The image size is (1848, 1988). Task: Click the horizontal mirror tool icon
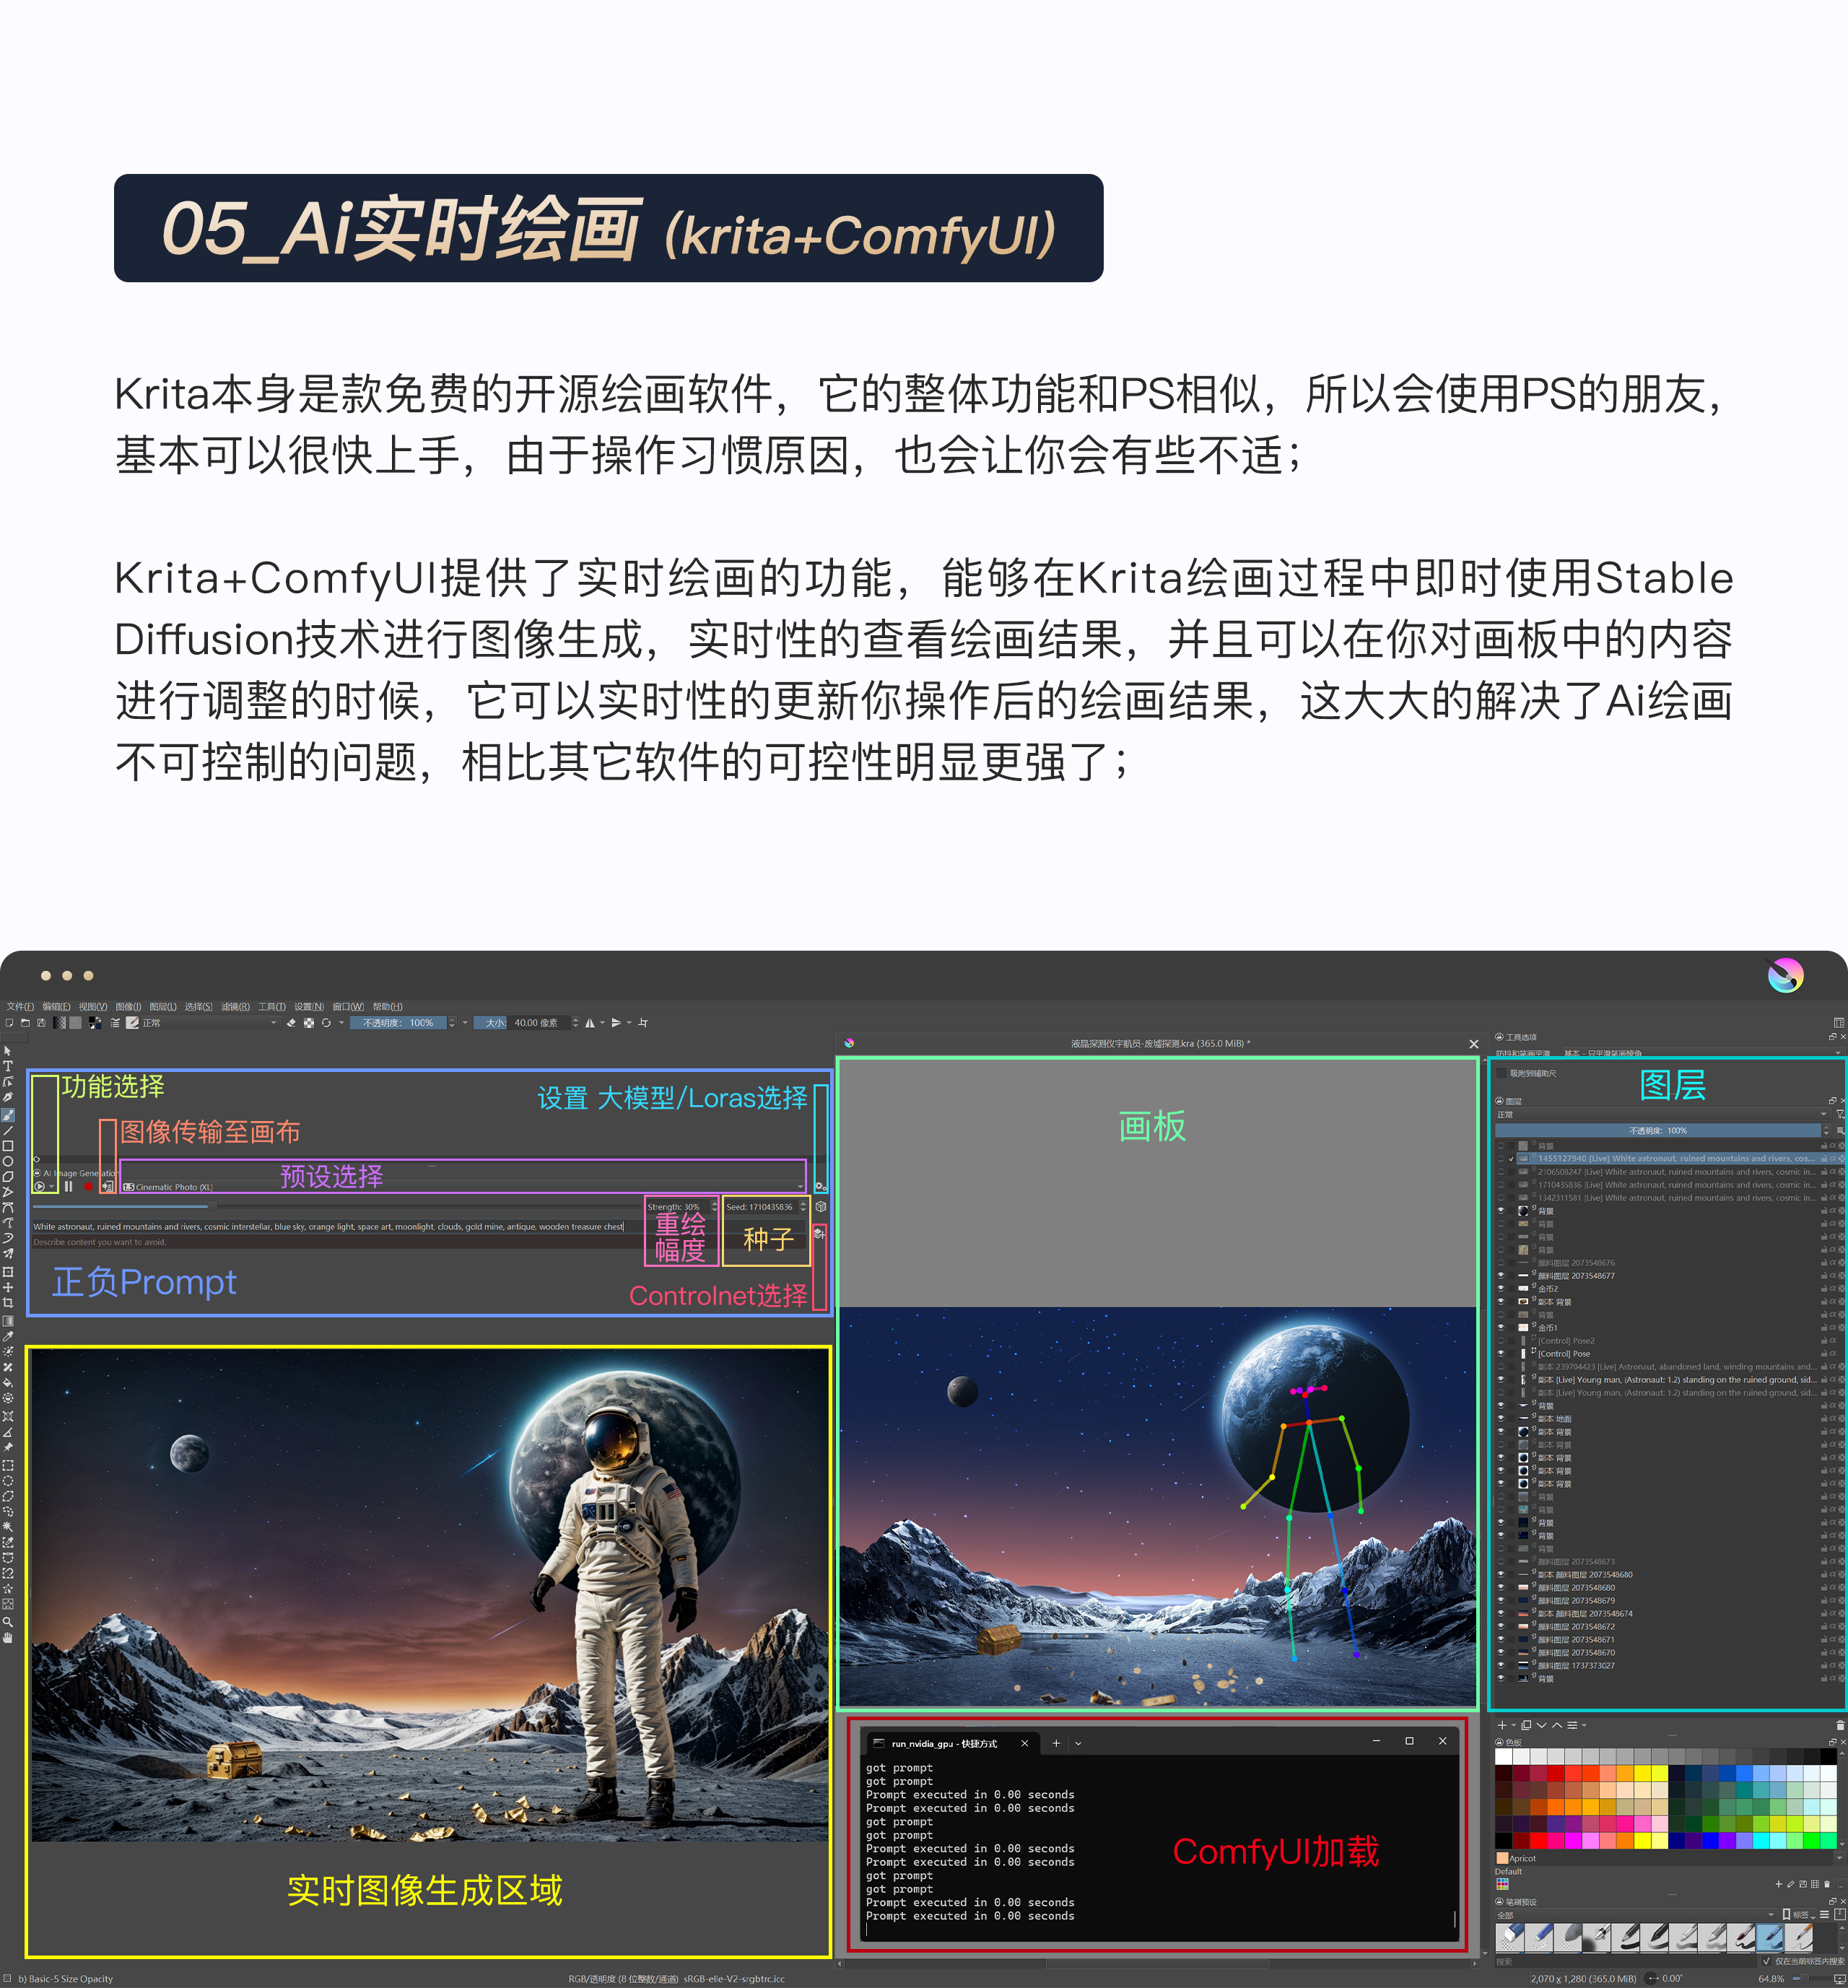pyautogui.click(x=590, y=1023)
